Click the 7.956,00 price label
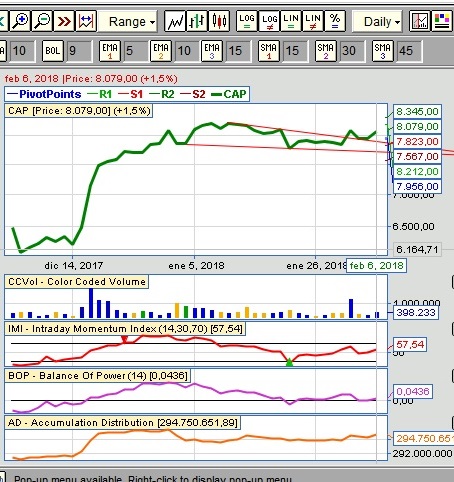 417,186
